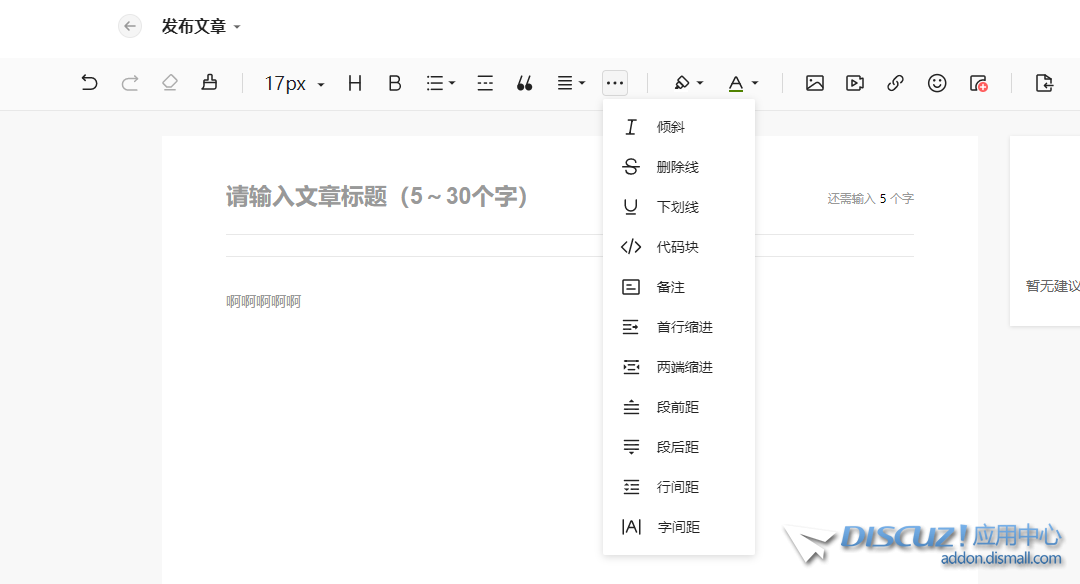Apply blockquote with the quote icon
This screenshot has height=584, width=1080.
(x=524, y=84)
